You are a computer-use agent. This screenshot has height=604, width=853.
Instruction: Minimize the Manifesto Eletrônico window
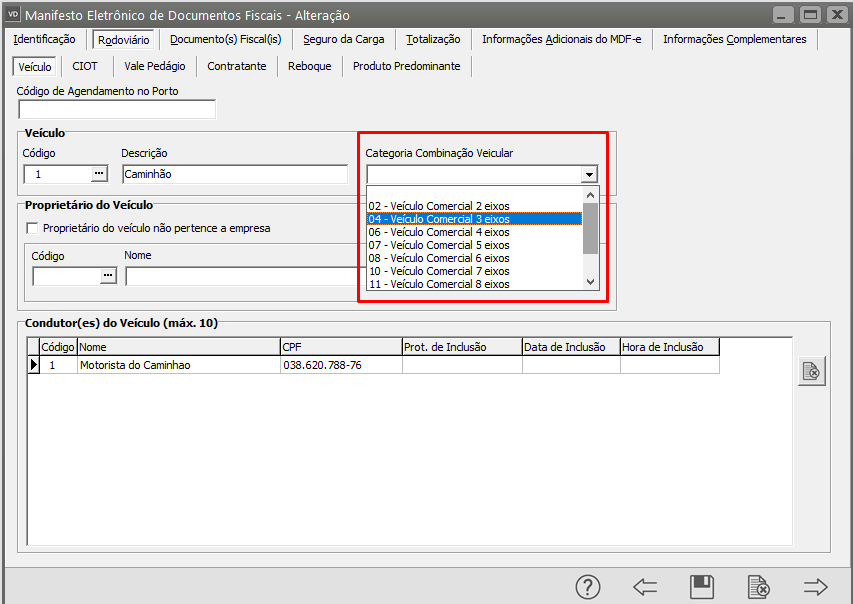click(x=783, y=15)
